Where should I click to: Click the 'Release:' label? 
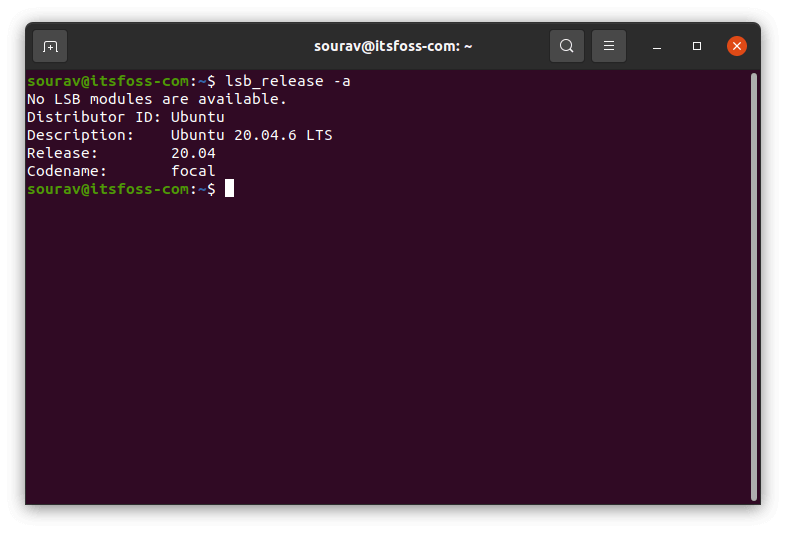[62, 153]
